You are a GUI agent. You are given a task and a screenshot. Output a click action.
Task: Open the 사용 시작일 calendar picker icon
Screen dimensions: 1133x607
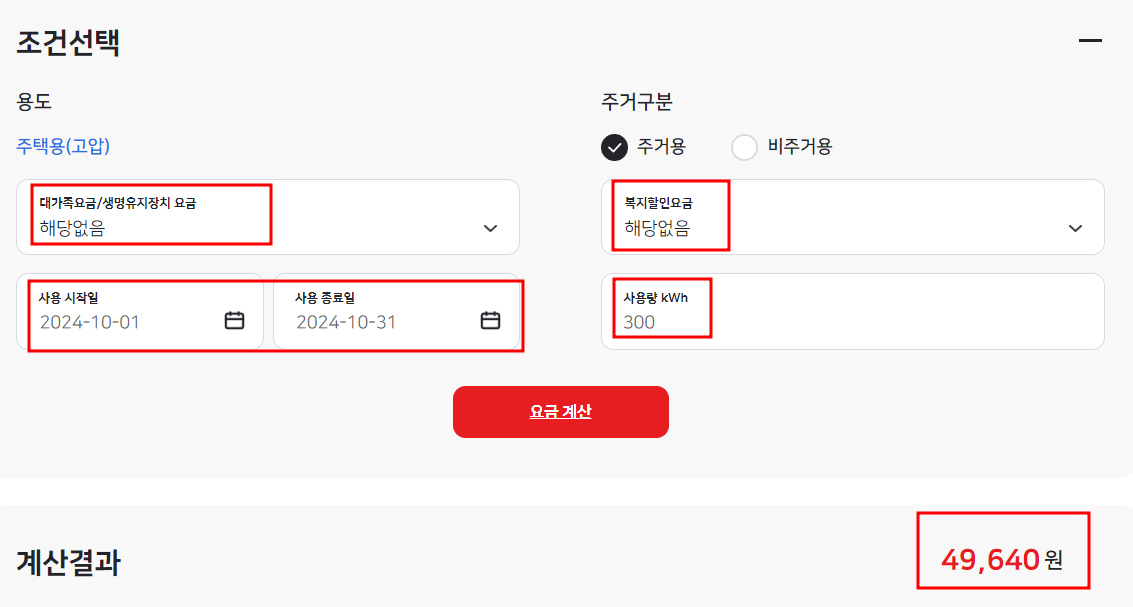(x=234, y=320)
